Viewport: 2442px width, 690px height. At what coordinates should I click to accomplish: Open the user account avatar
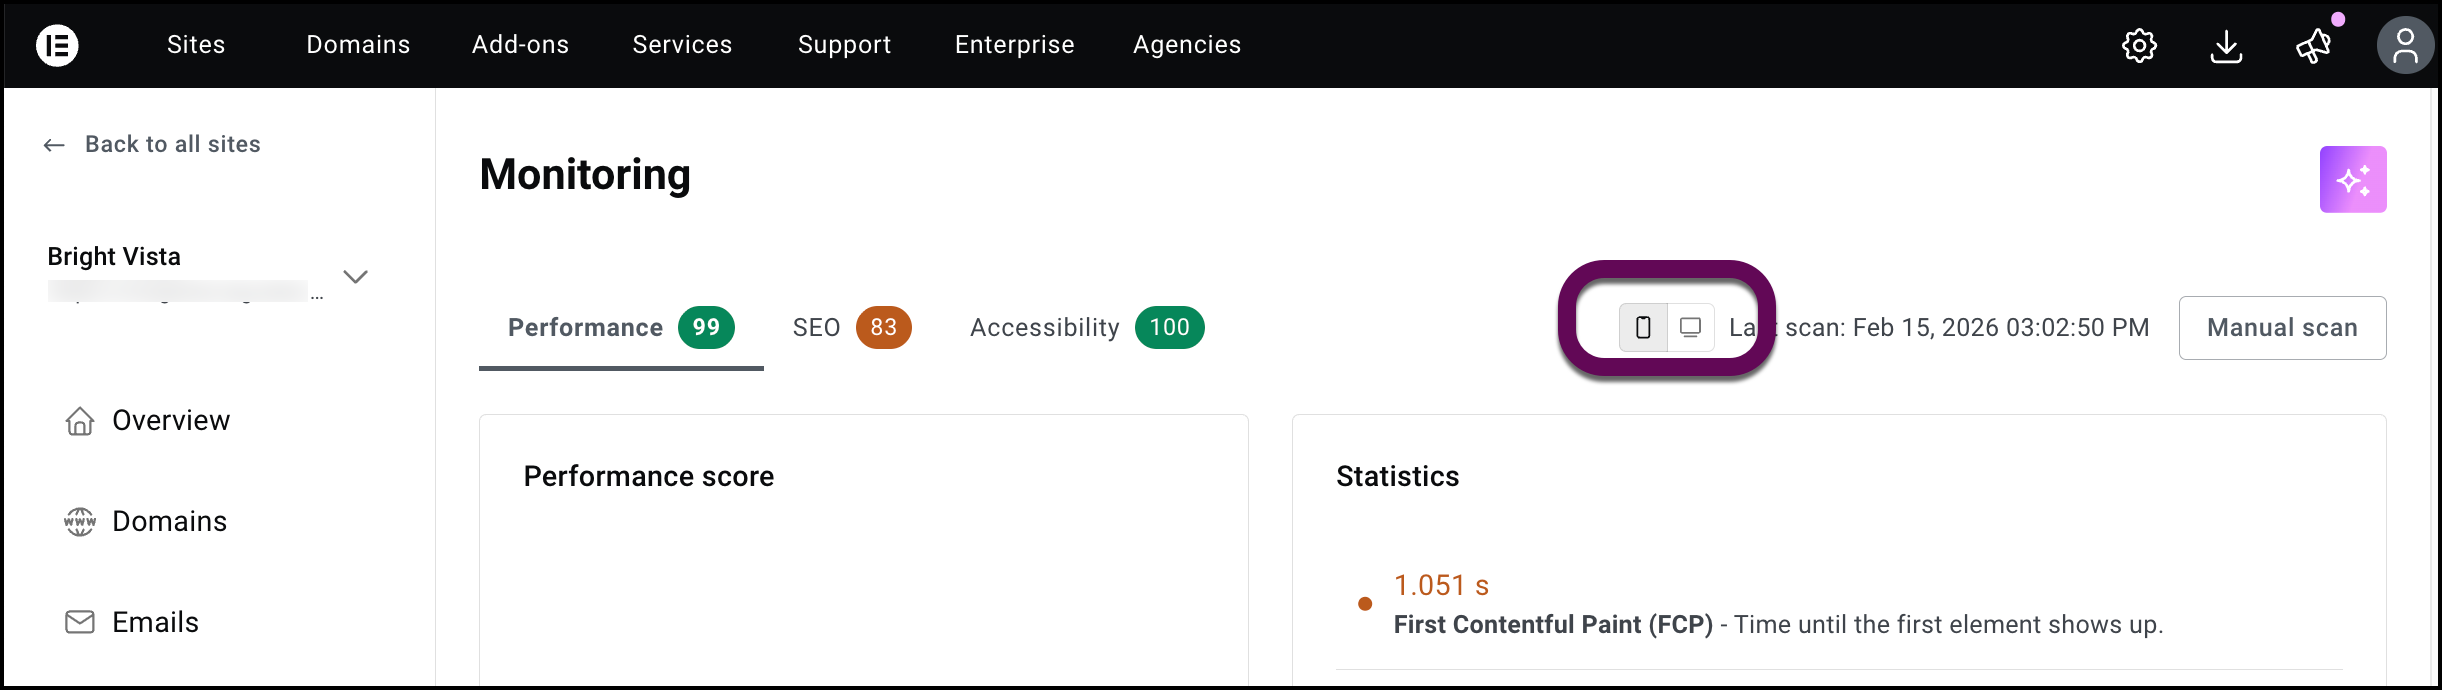[2405, 45]
